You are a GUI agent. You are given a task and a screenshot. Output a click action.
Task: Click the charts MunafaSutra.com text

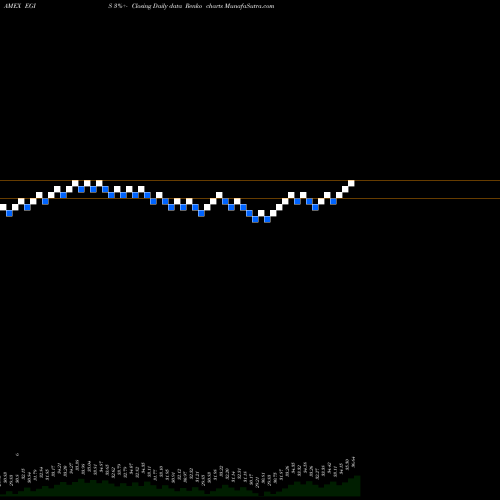240,6
